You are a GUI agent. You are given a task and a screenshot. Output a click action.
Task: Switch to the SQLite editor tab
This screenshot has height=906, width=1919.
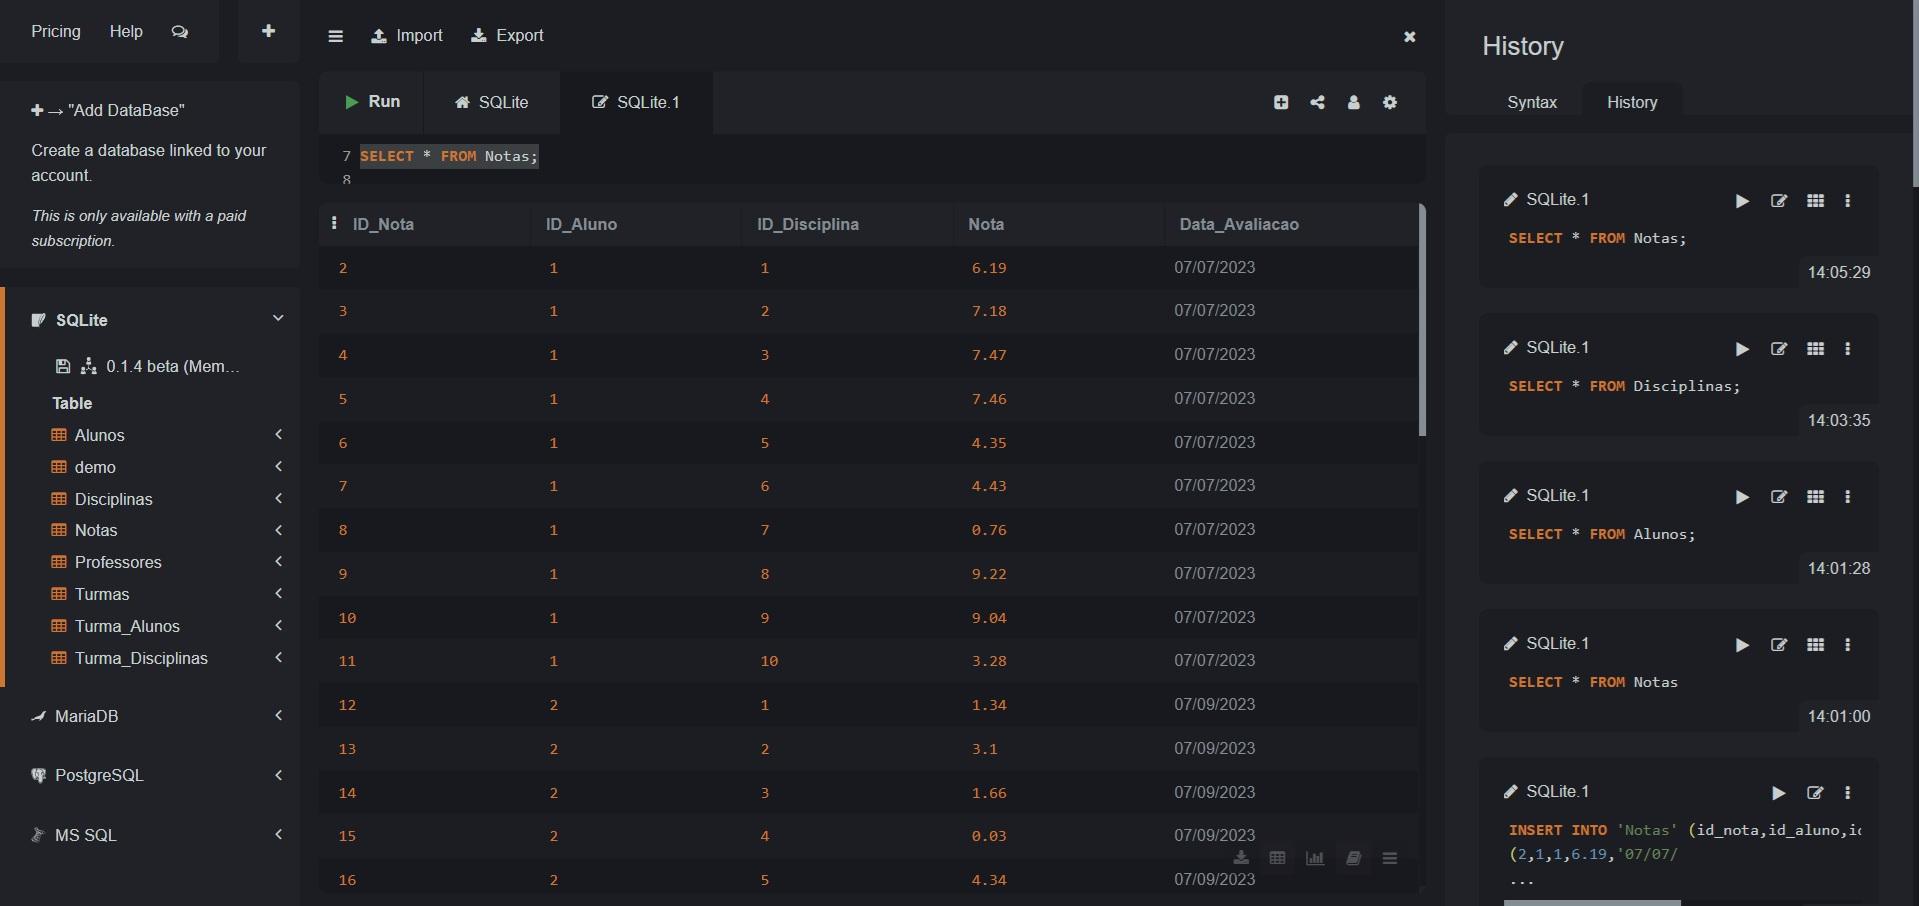pyautogui.click(x=491, y=102)
